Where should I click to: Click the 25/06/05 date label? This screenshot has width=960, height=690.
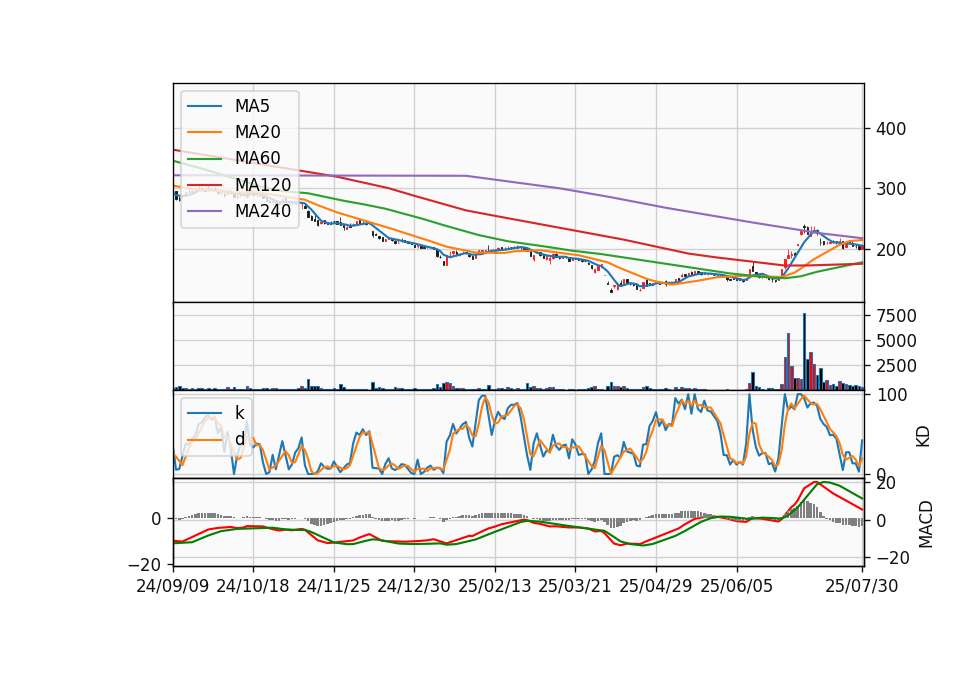(x=737, y=586)
